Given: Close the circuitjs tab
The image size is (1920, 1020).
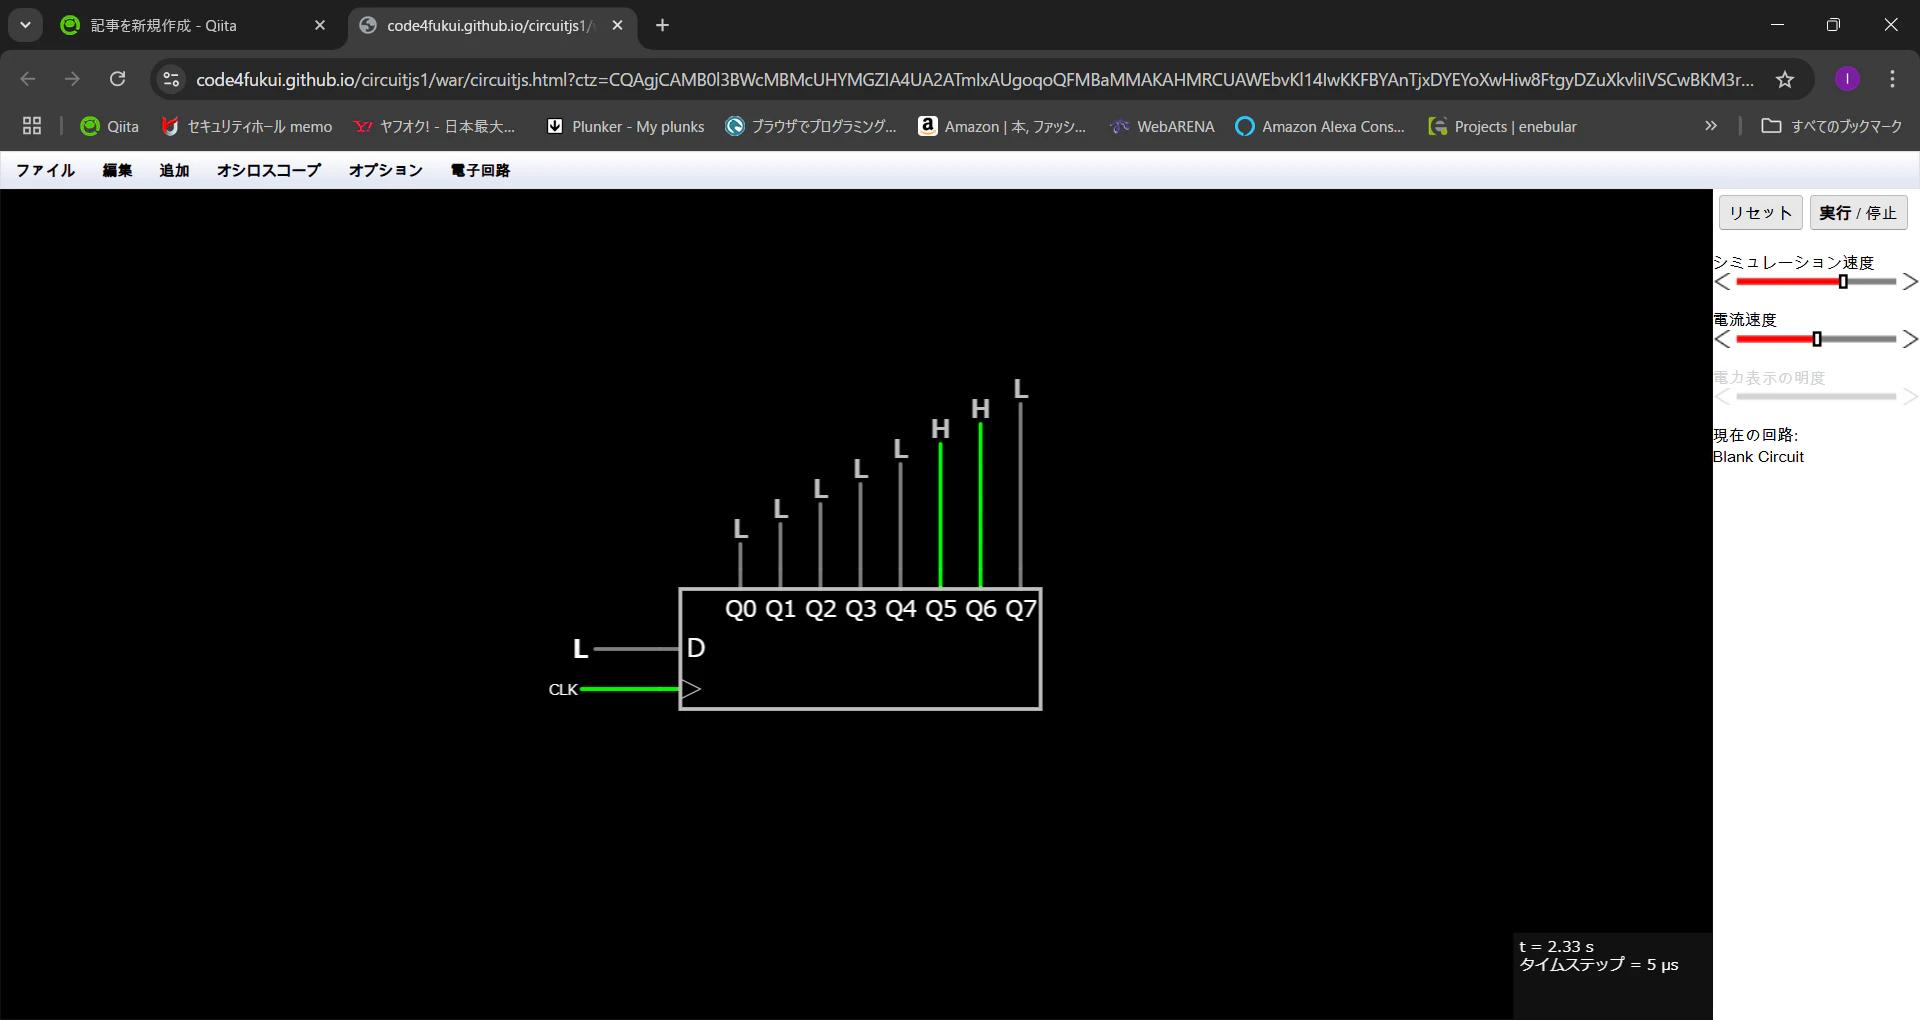Looking at the screenshot, I should (617, 25).
